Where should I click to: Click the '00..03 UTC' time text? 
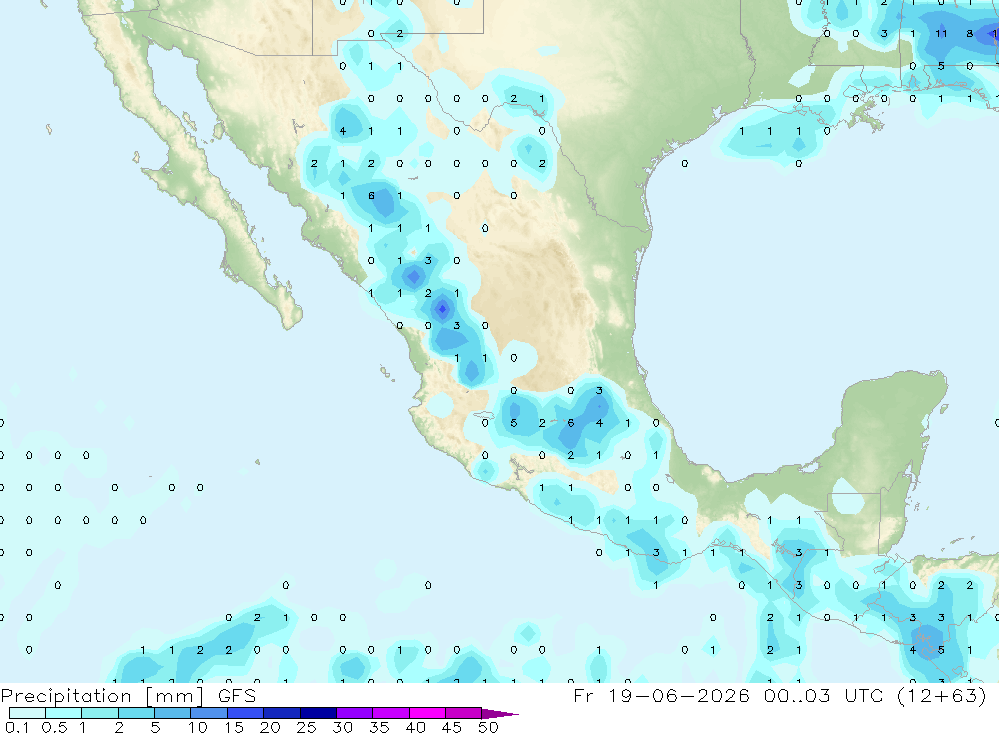click(x=823, y=695)
